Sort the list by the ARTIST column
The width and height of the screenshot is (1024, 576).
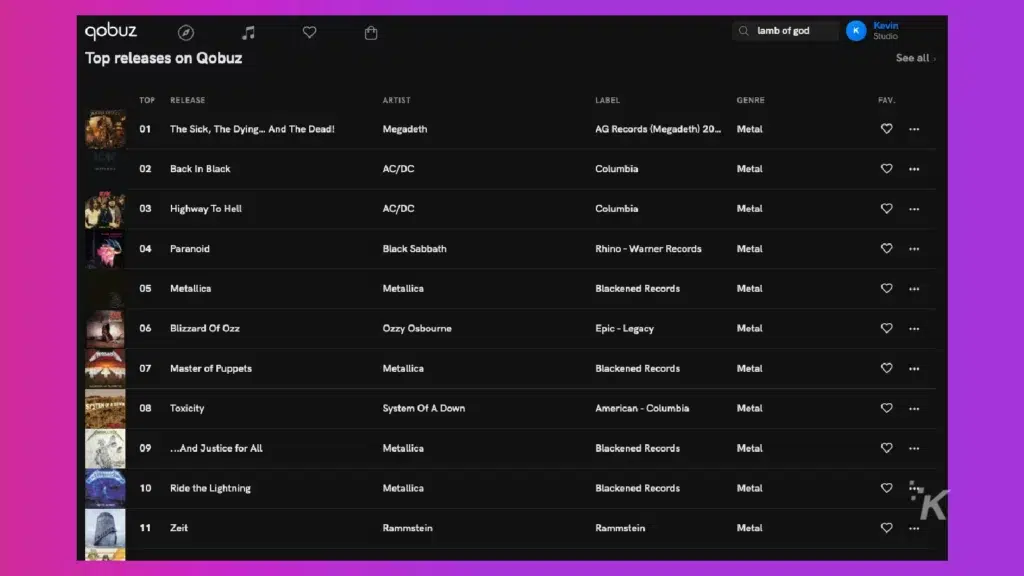pyautogui.click(x=396, y=100)
